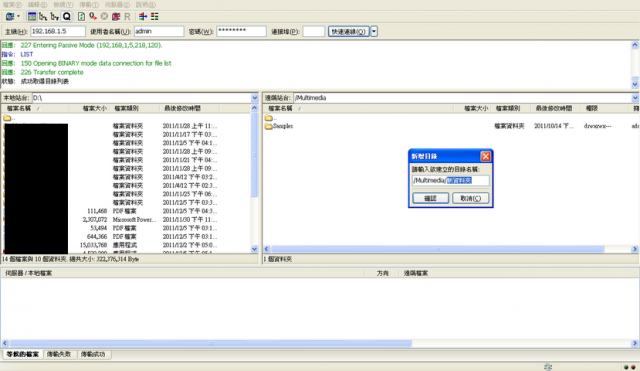Image resolution: width=640 pixels, height=371 pixels.
Task: Expand the remote site /Multimedia path dropdown
Action: (635, 98)
